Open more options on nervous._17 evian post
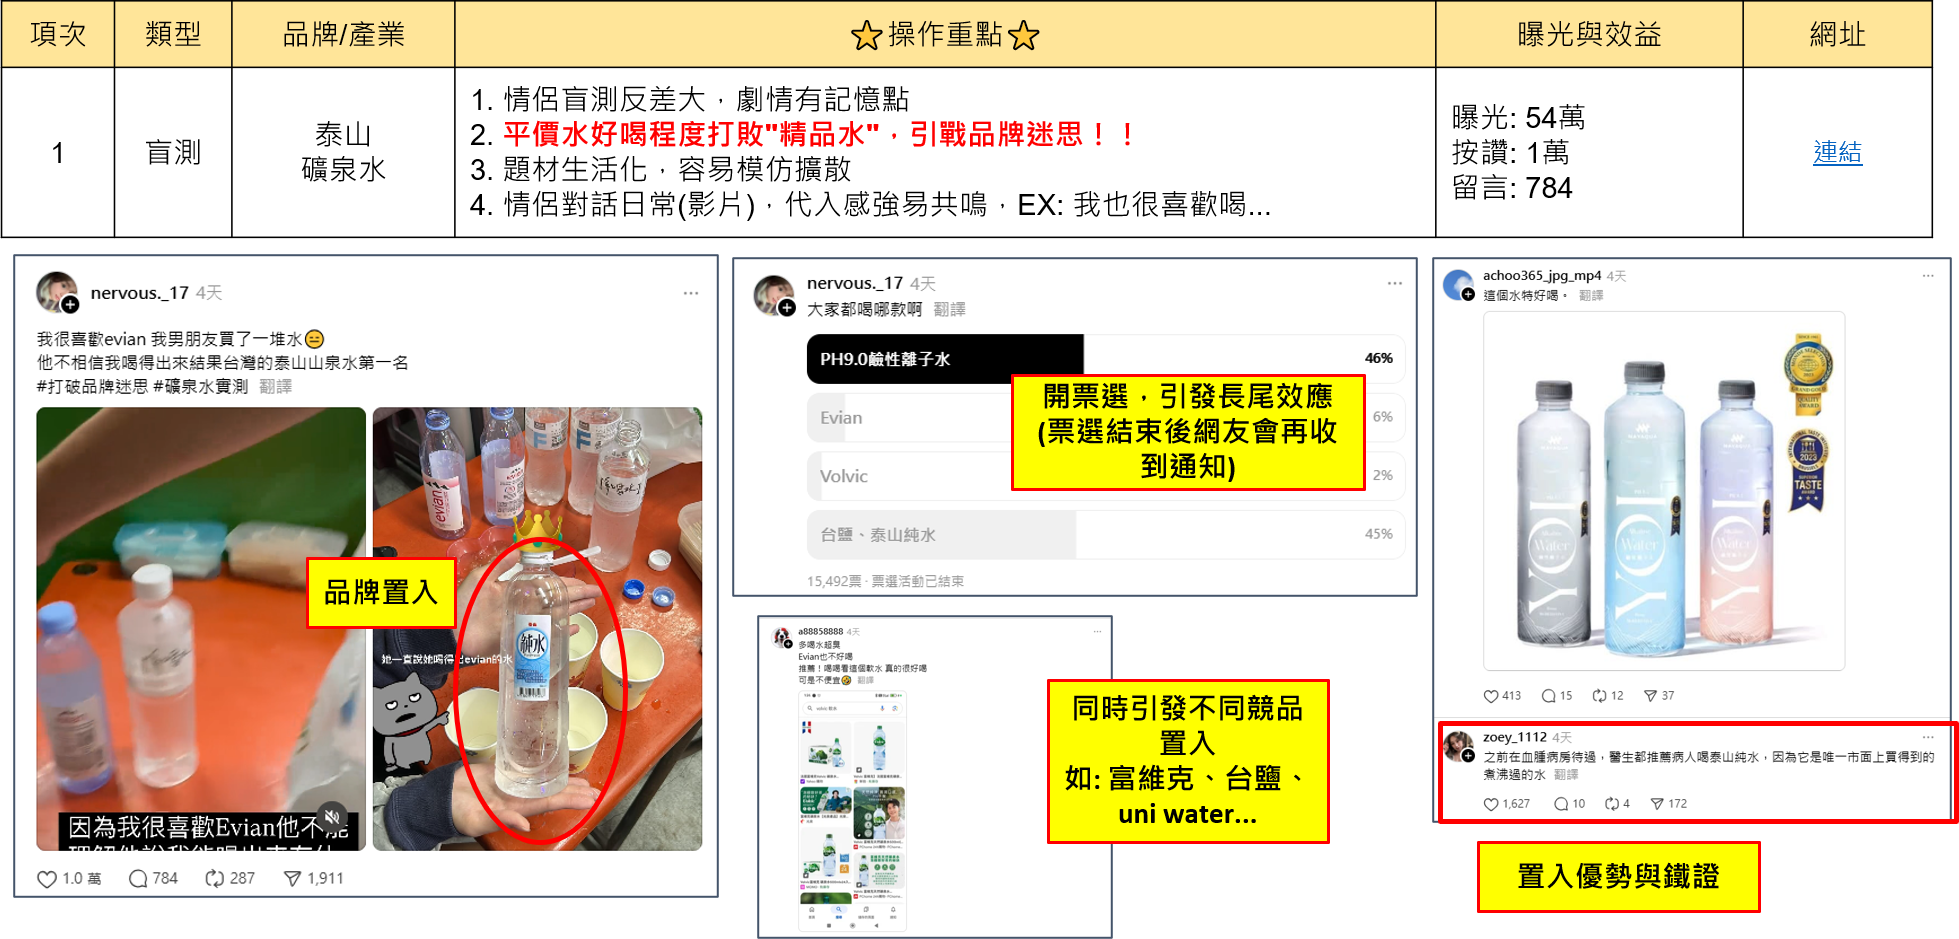This screenshot has height=939, width=1959. [x=690, y=293]
